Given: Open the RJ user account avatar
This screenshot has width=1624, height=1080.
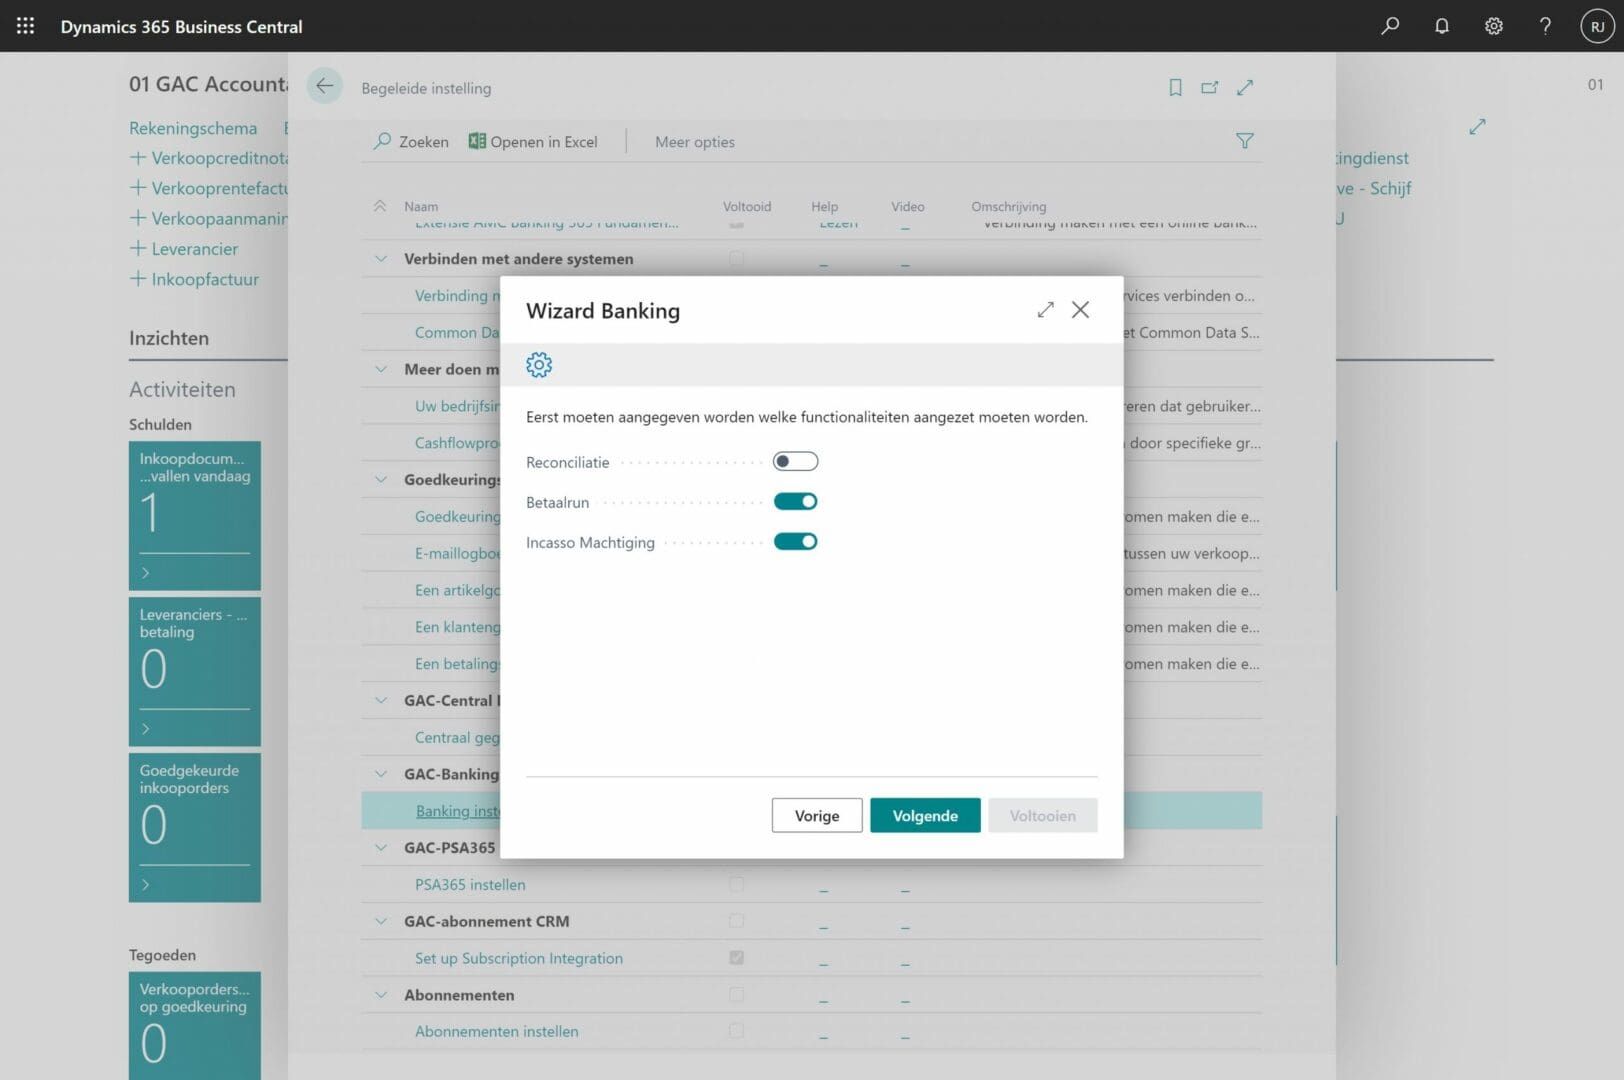Looking at the screenshot, I should click(1597, 26).
